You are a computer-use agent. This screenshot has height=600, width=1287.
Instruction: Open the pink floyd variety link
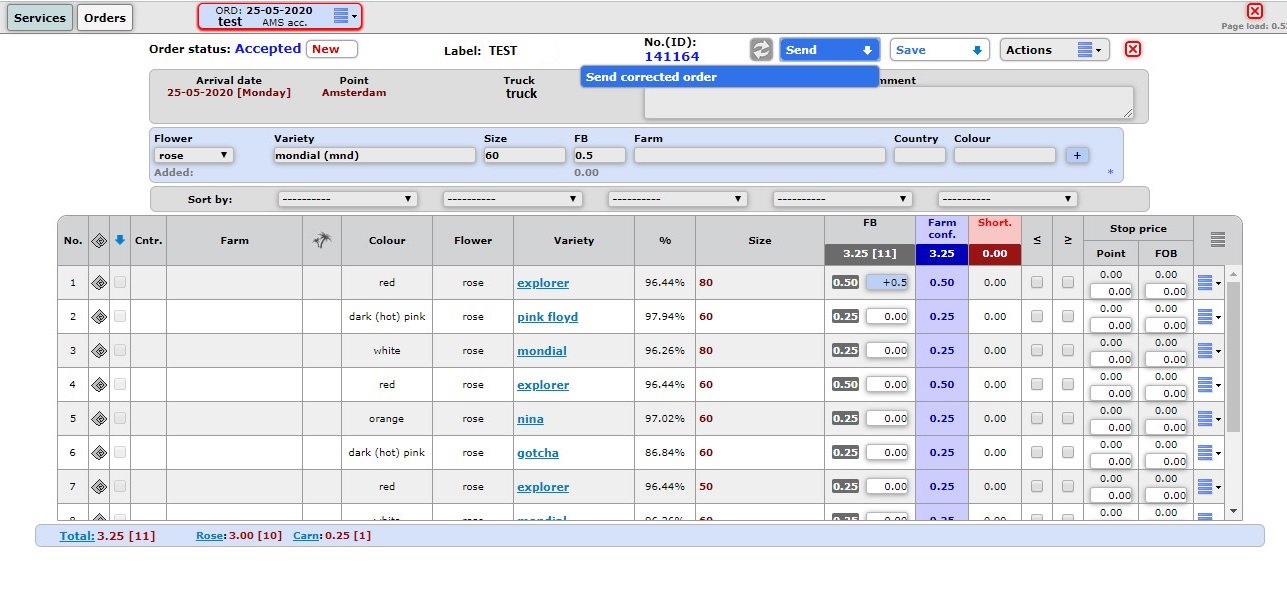(x=547, y=317)
